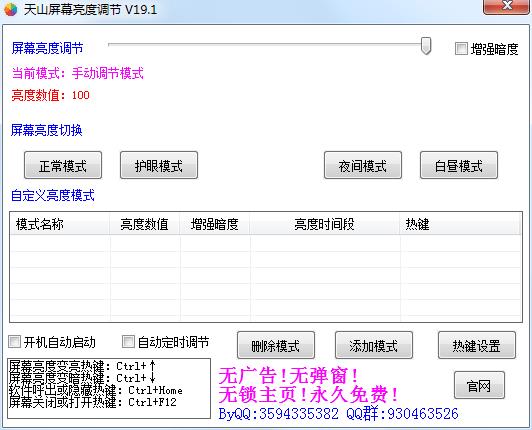Image resolution: width=532 pixels, height=430 pixels.
Task: Switch to 正常模式
Action: point(63,165)
